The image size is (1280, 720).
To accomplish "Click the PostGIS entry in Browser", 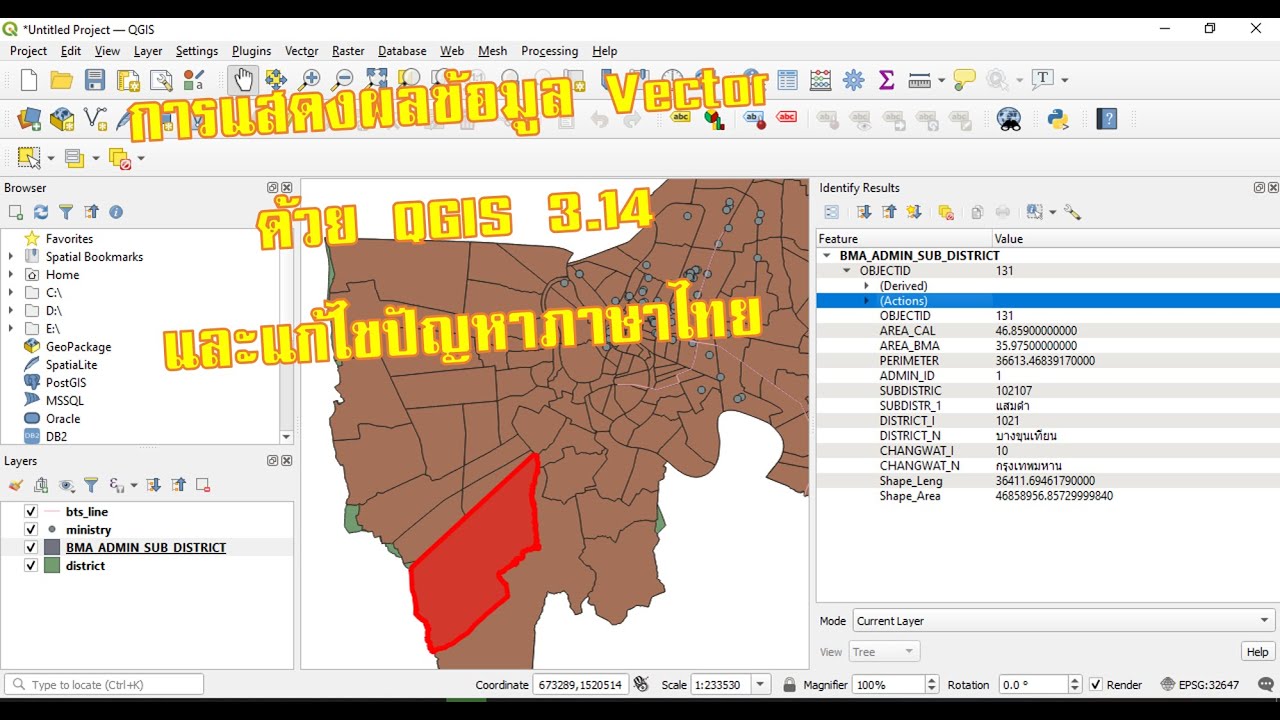I will (x=66, y=383).
